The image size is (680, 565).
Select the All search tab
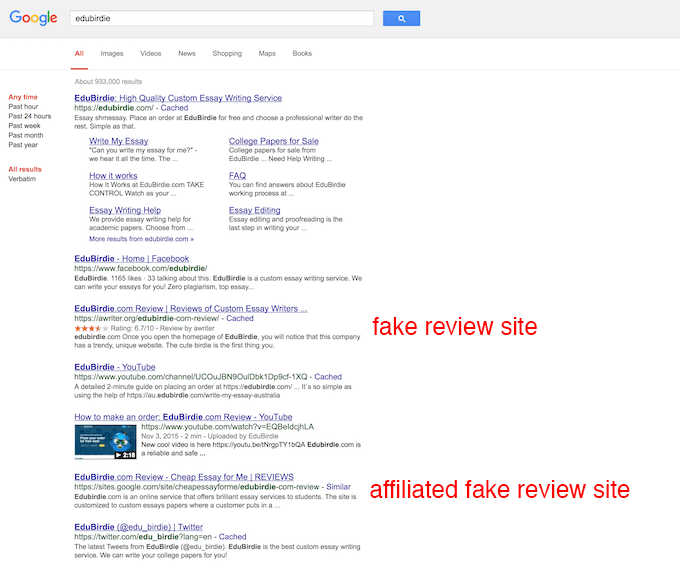click(x=79, y=53)
